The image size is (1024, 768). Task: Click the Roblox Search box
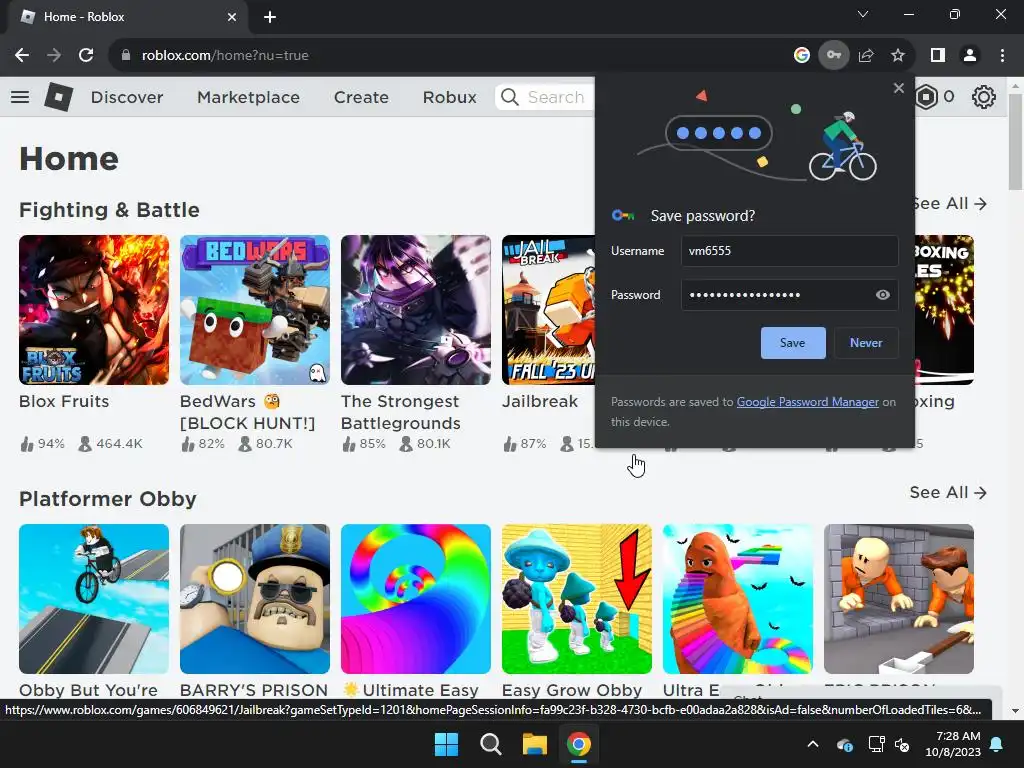545,97
